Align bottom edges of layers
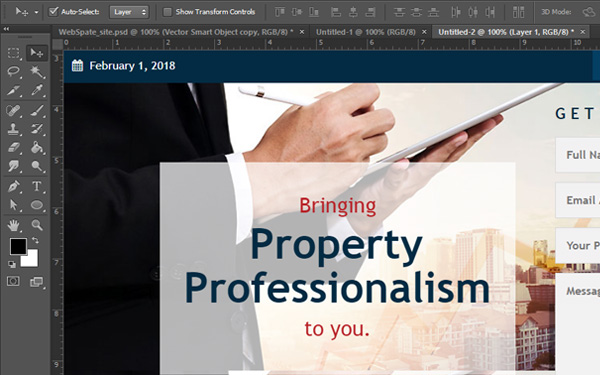 click(314, 12)
